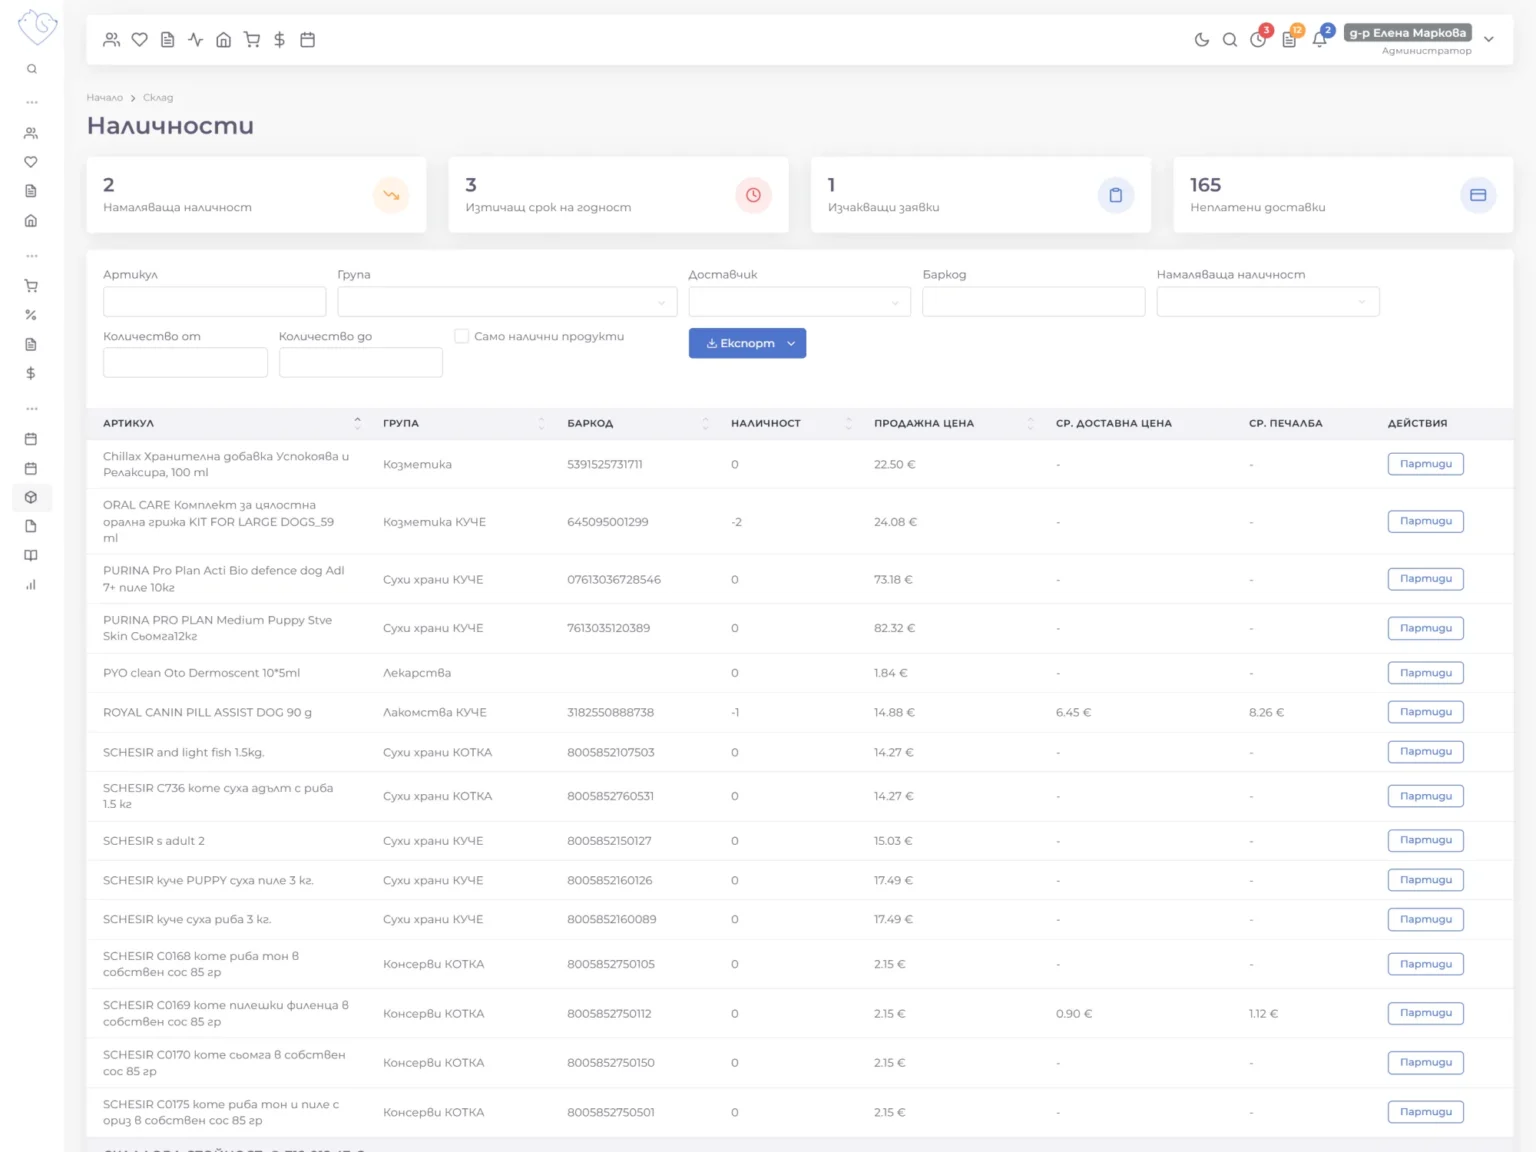The height and width of the screenshot is (1152, 1536).
Task: Open the percent discounts icon in sidebar
Action: pos(31,315)
